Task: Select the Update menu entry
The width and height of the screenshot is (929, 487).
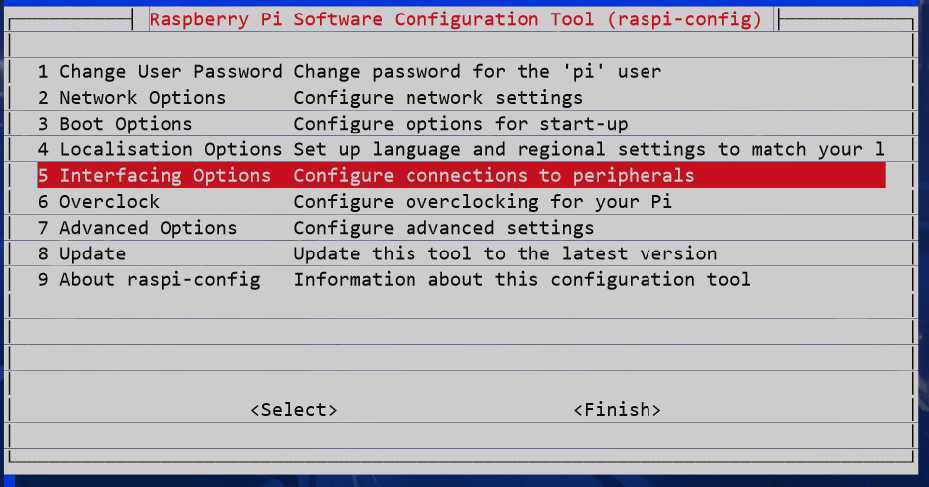Action: pos(82,254)
